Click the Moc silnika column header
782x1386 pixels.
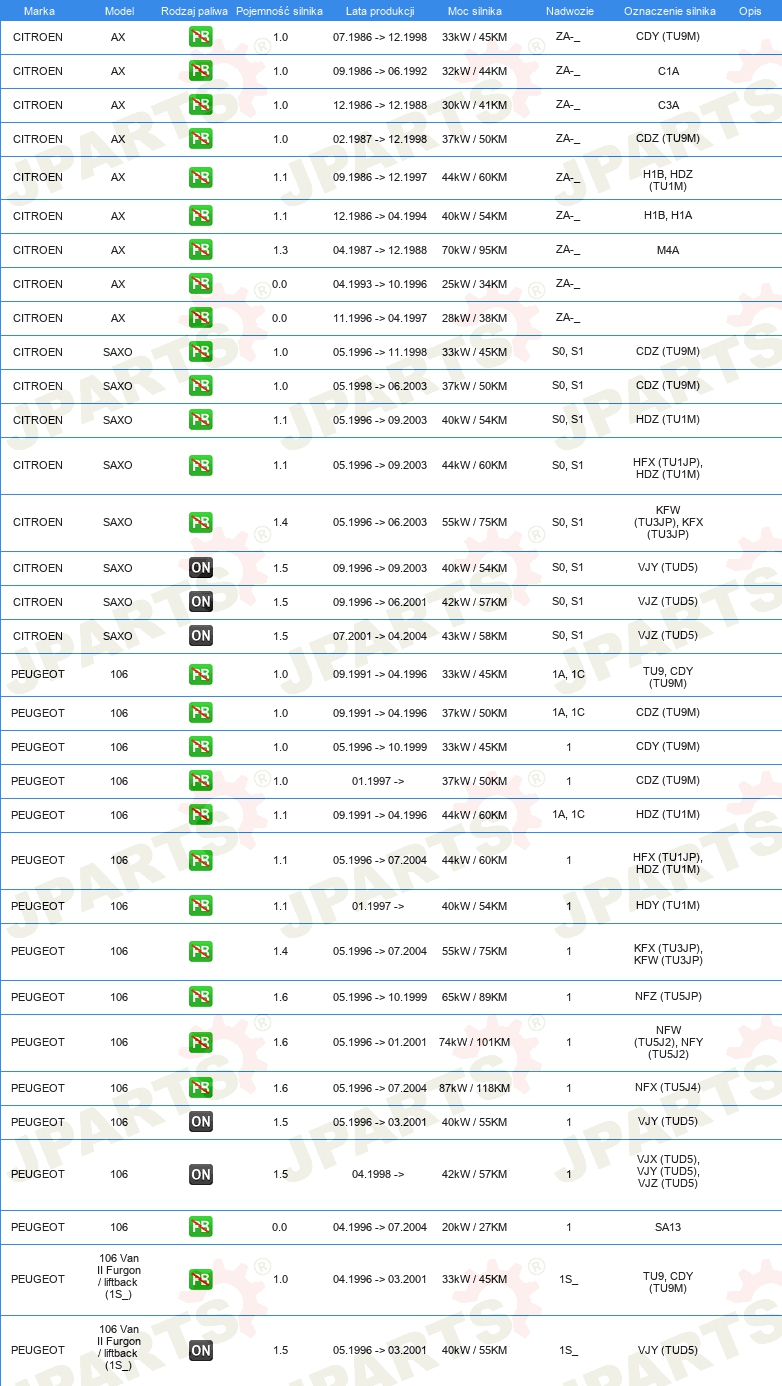click(x=475, y=11)
